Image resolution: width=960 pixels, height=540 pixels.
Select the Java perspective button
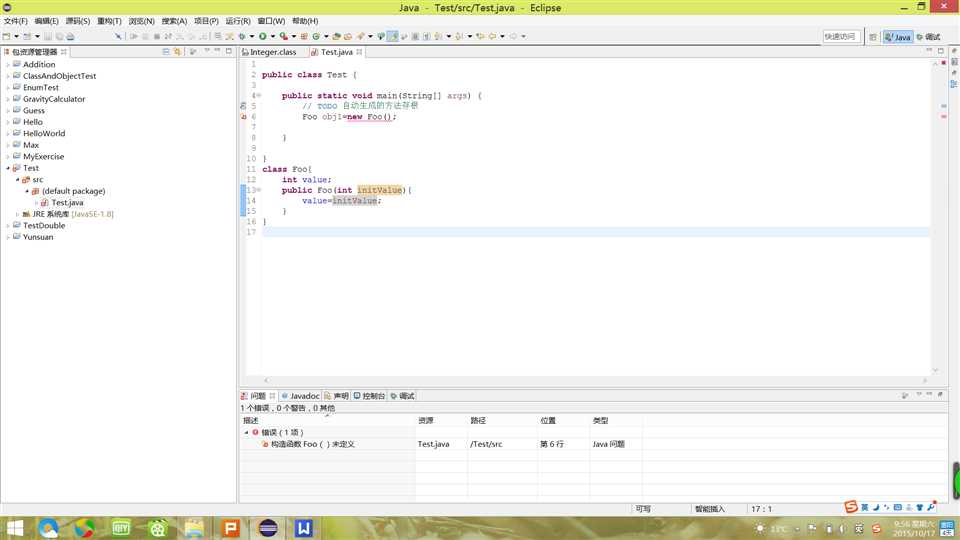(898, 37)
